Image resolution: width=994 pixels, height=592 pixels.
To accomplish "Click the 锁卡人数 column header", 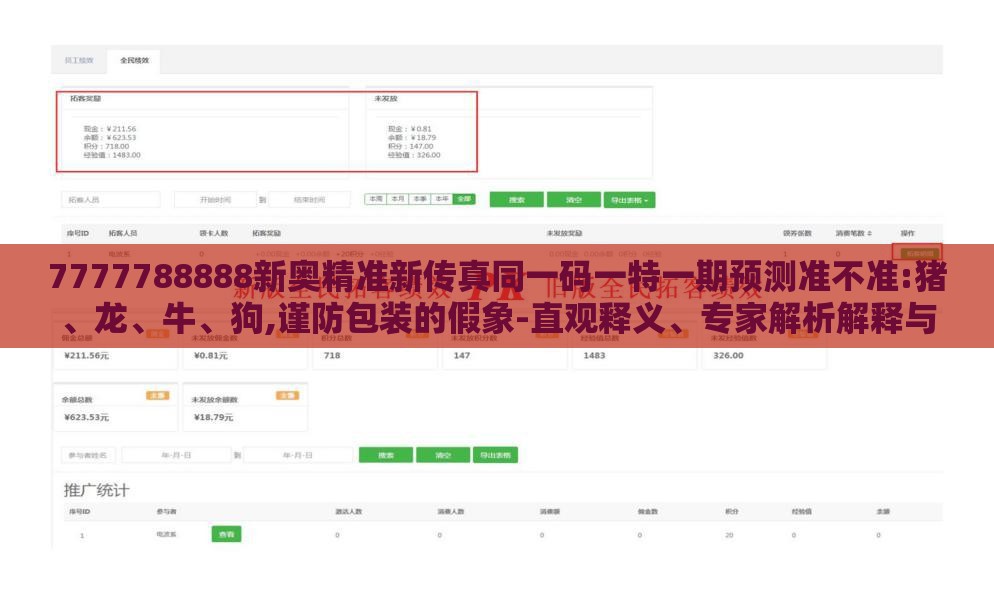I will [214, 233].
